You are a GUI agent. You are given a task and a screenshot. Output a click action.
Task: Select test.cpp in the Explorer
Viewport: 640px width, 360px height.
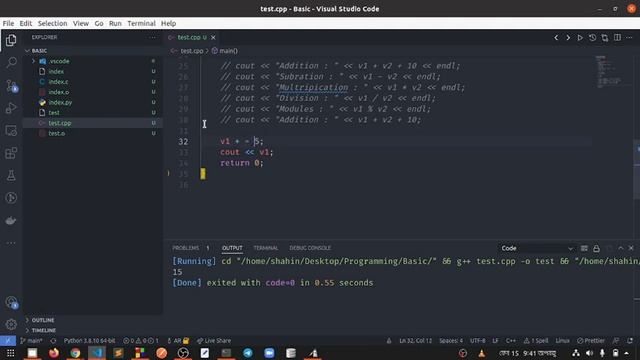coord(93,123)
